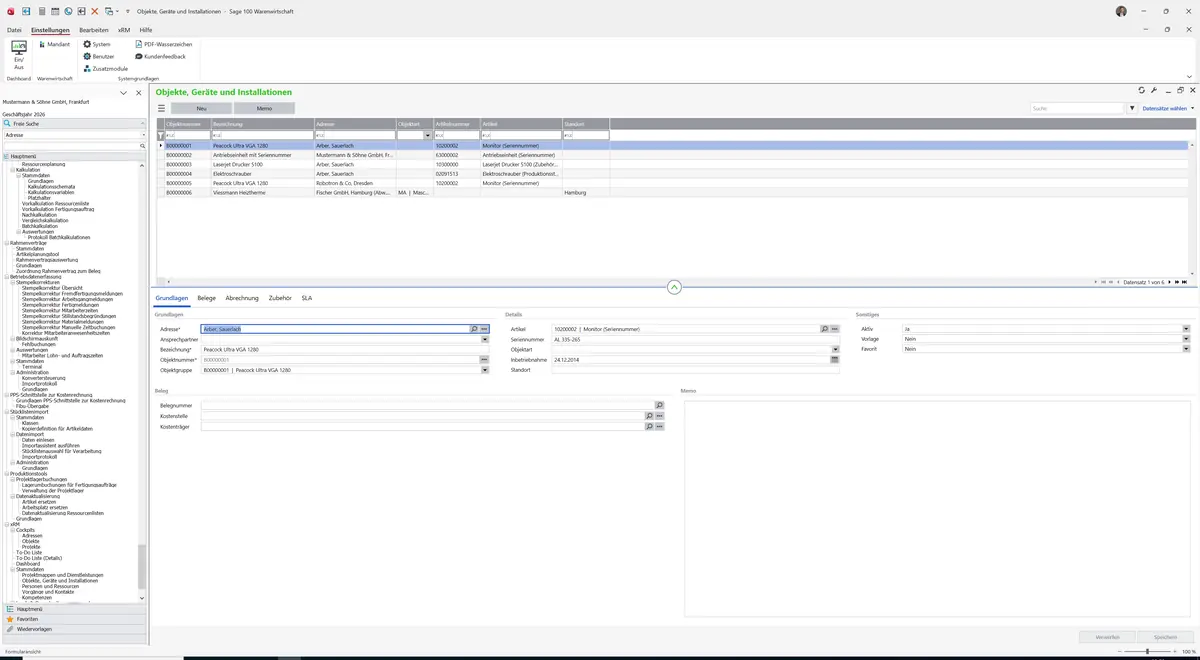Open the Ansprechpartner dropdown

[484, 339]
